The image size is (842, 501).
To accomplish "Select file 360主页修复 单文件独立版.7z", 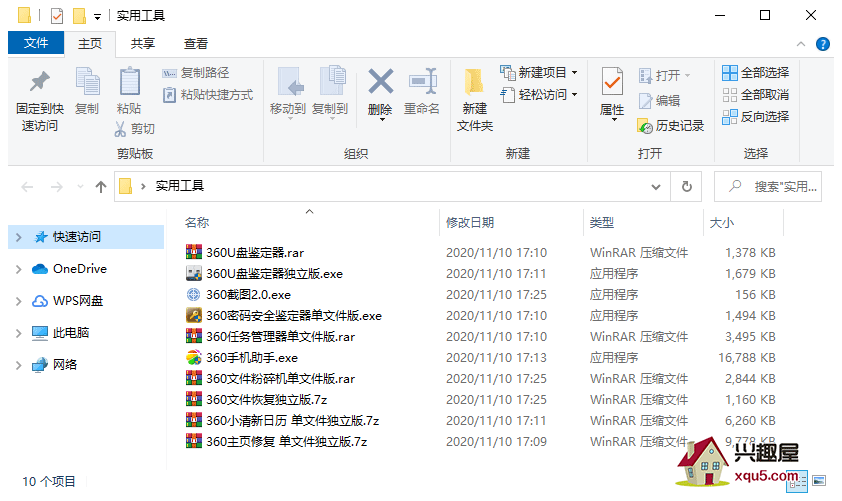I will point(287,441).
